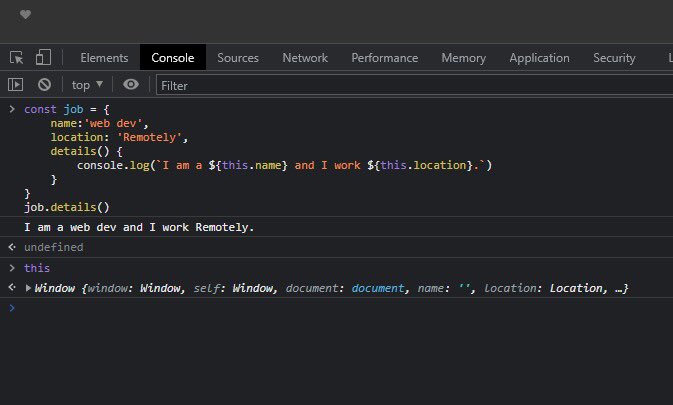Go to the Network tab
The image size is (673, 405).
[305, 57]
